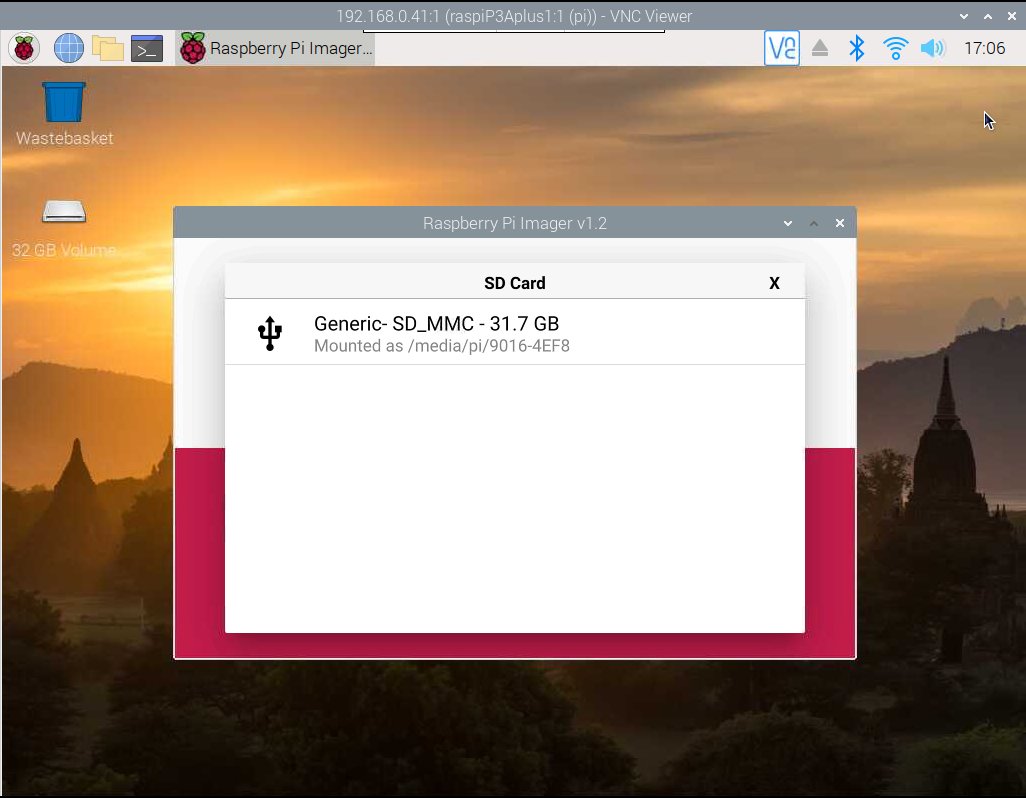Close the Raspberry Pi Imager window
Screen dimensions: 1026x798
[840, 224]
